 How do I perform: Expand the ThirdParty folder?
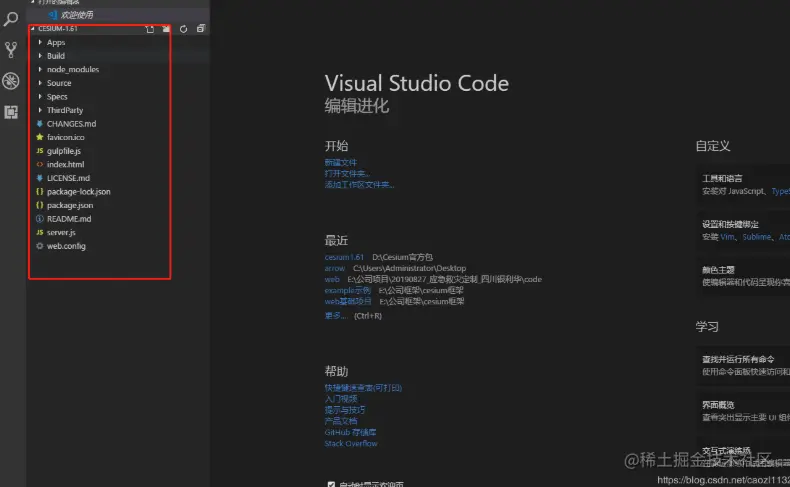coord(64,110)
